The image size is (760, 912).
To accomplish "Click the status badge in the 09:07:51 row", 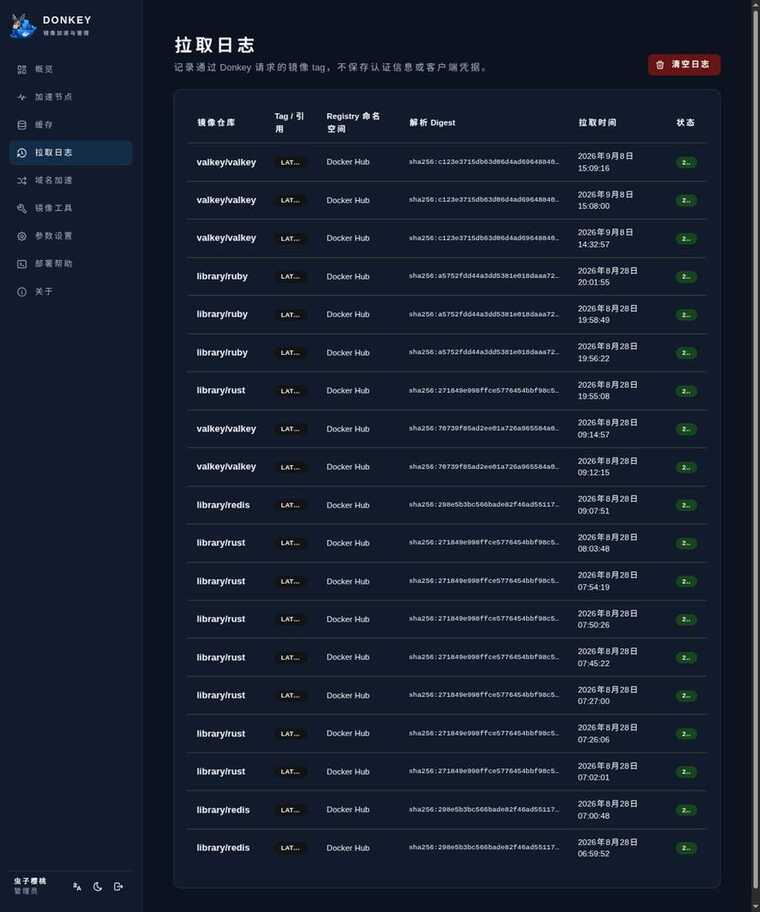I will 686,505.
